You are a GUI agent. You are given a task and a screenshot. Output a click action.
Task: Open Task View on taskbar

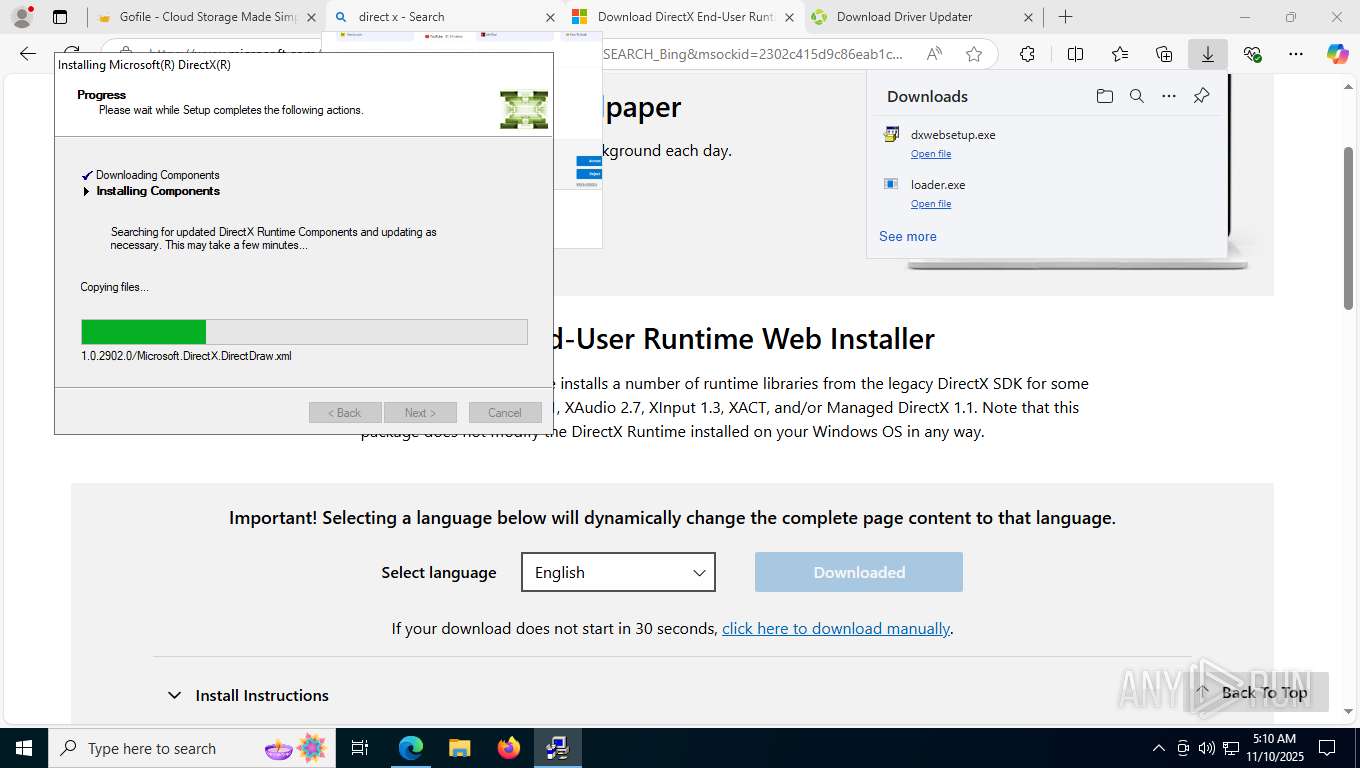(360, 748)
